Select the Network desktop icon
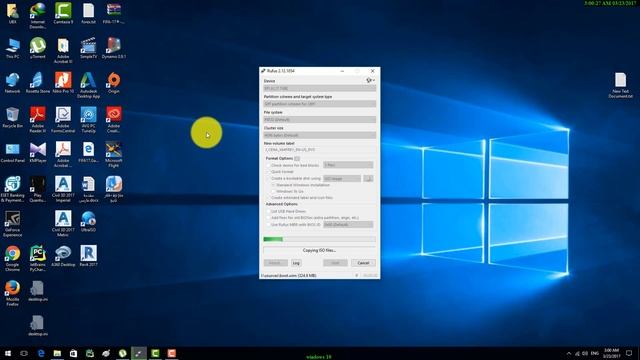The width and height of the screenshot is (640, 360). click(x=12, y=83)
